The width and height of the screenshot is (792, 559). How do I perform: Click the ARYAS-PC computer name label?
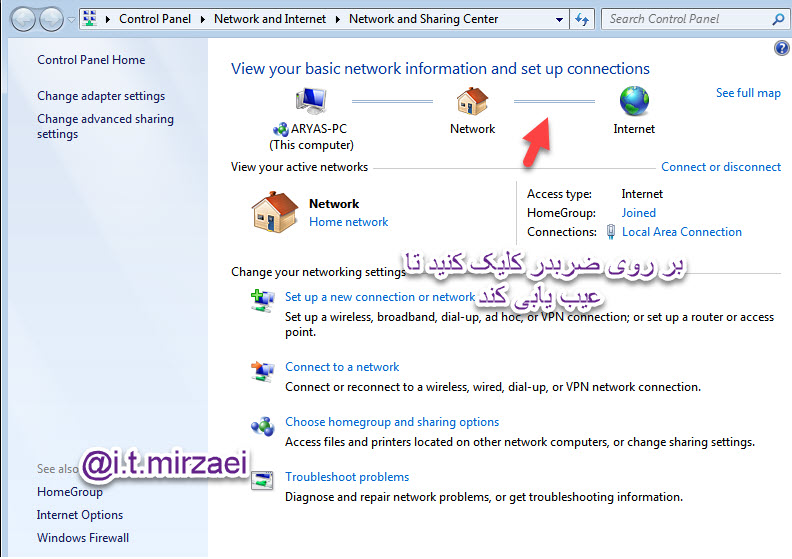coord(319,129)
